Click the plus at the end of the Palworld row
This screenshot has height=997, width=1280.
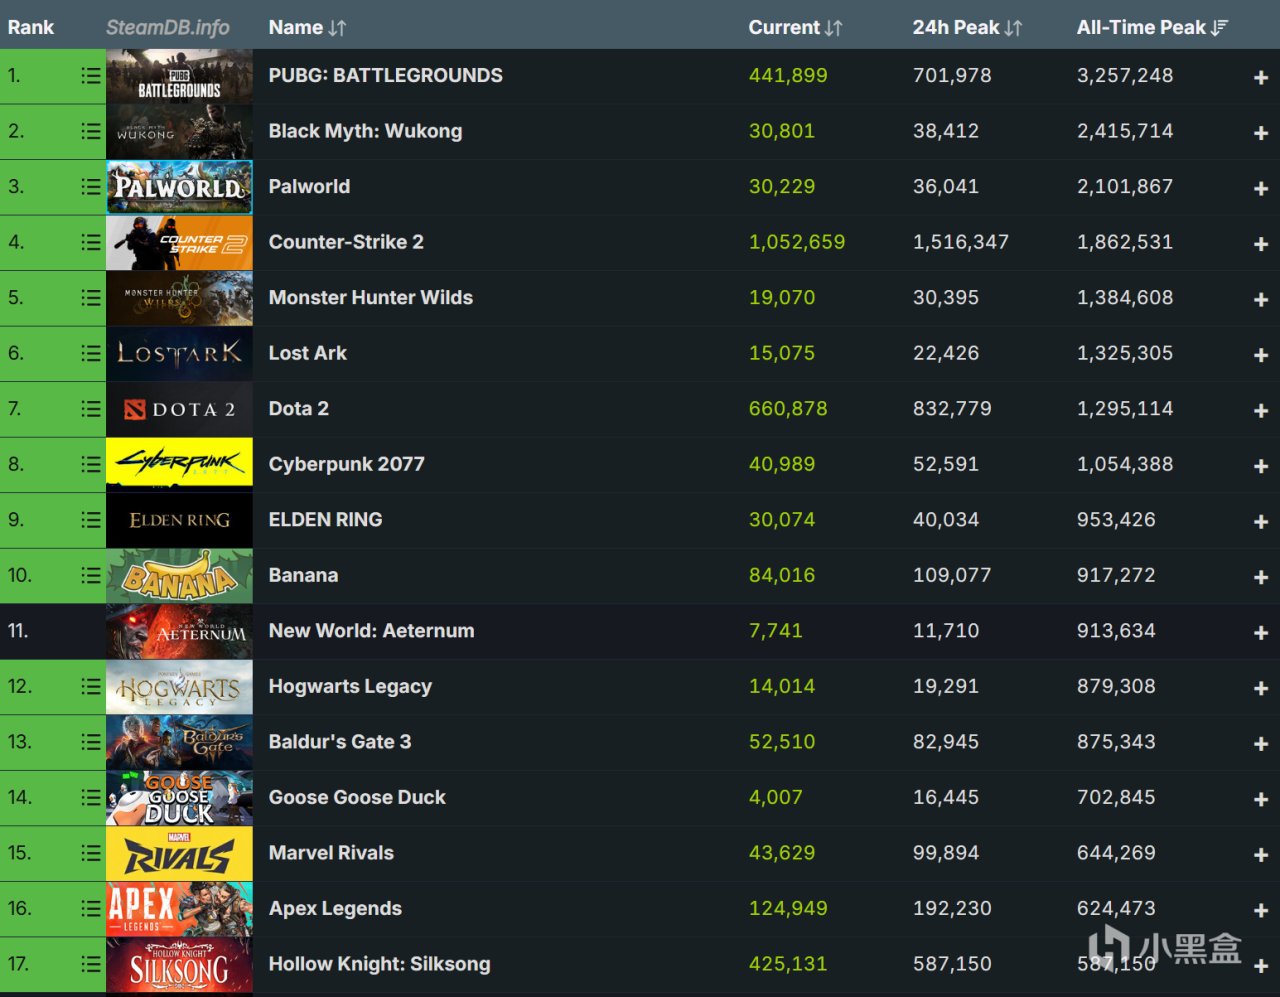[1261, 189]
